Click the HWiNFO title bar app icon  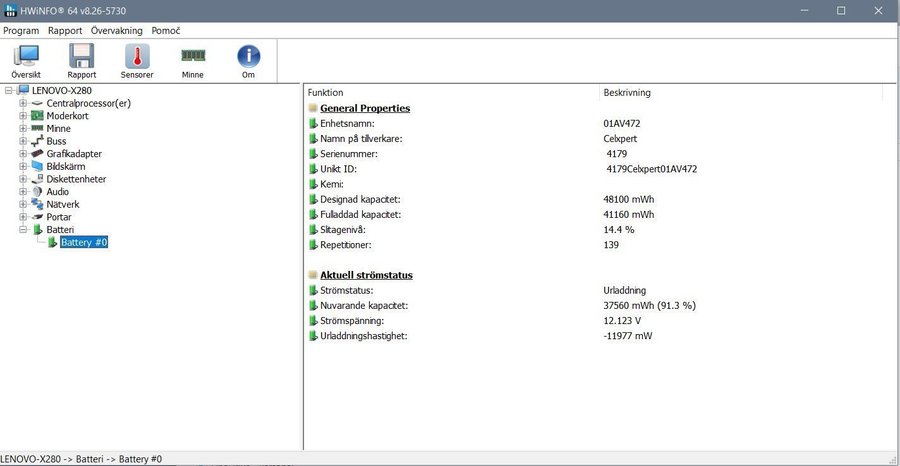tap(10, 10)
